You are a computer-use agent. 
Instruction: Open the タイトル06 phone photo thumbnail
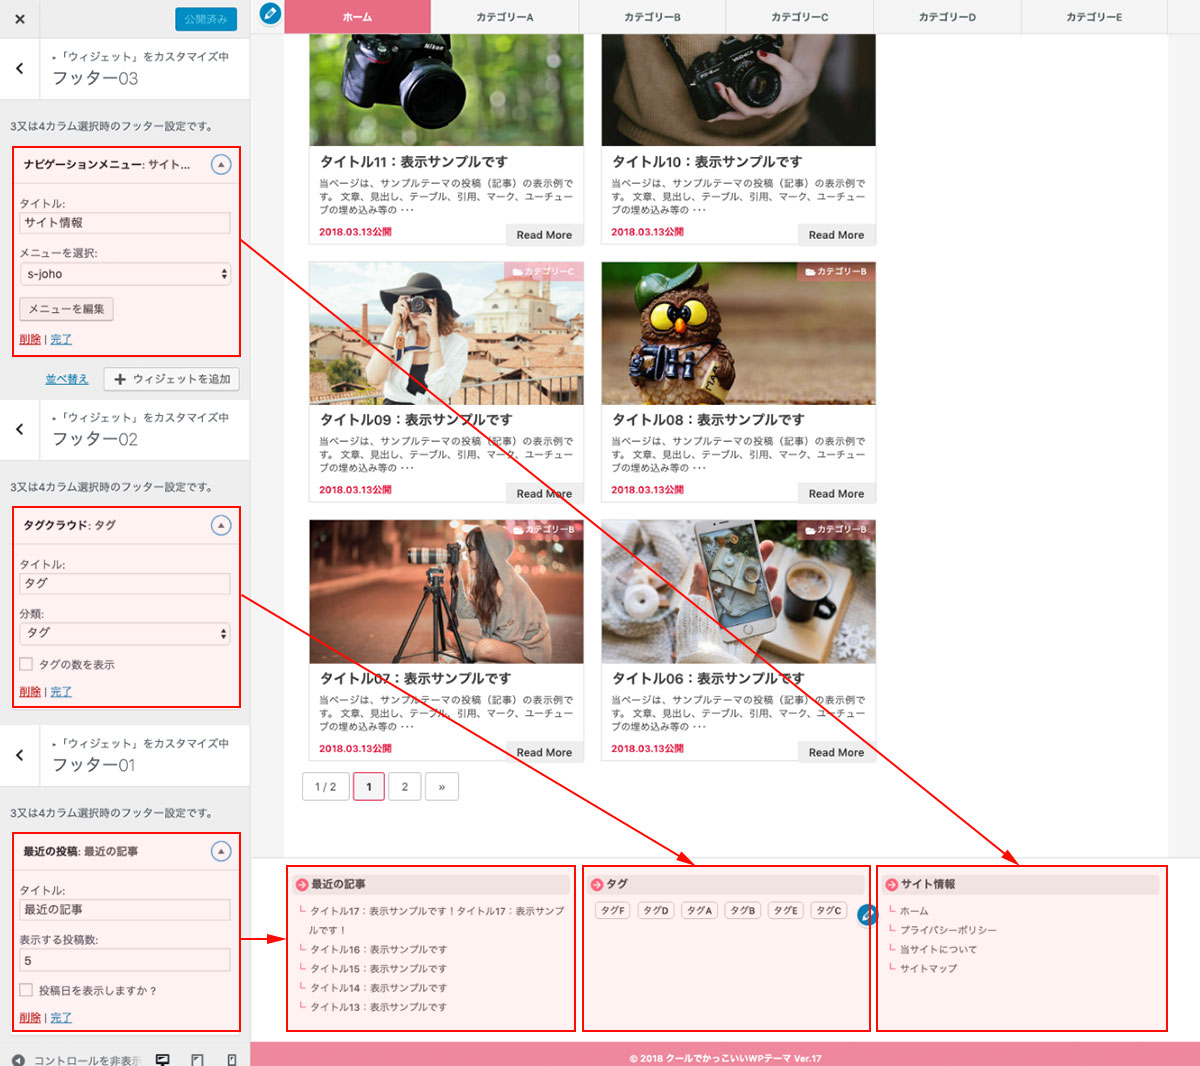click(738, 591)
